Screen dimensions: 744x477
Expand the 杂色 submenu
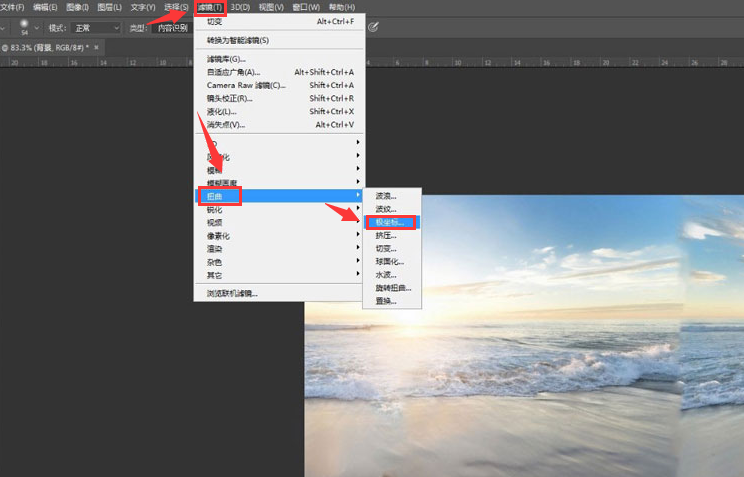[x=279, y=262]
